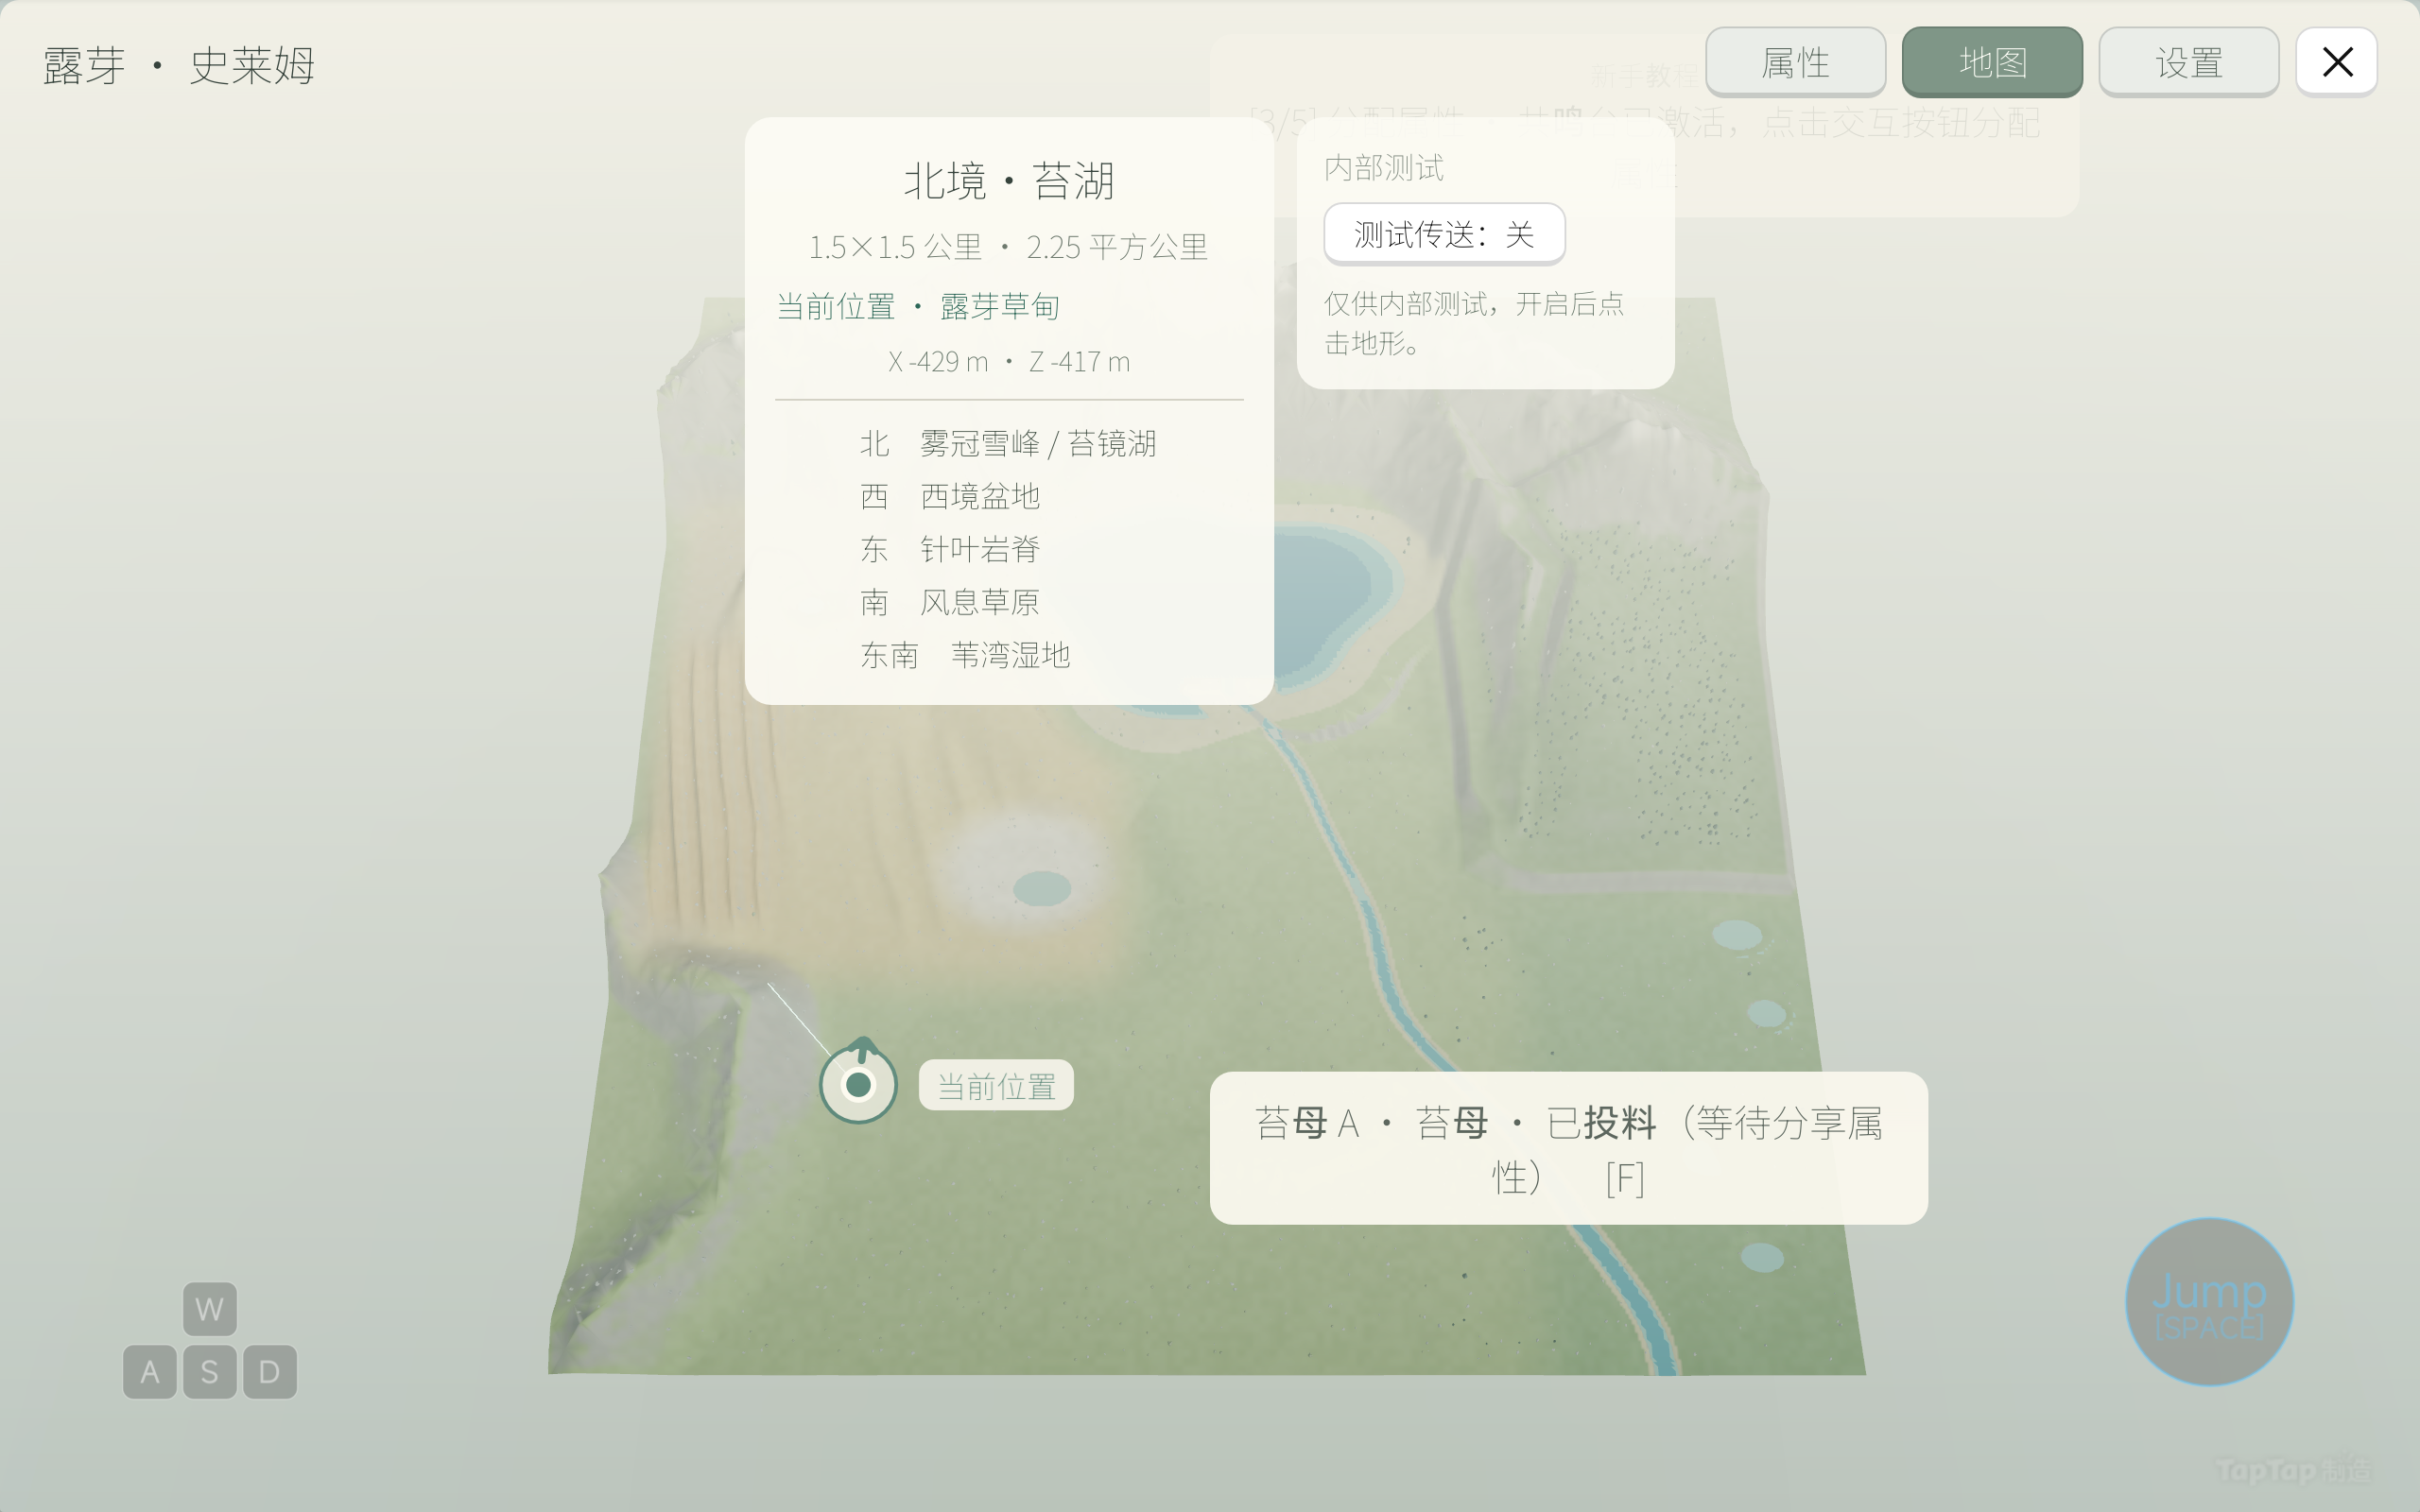
Task: Click the 当前位置 label tag
Action: tap(996, 1085)
